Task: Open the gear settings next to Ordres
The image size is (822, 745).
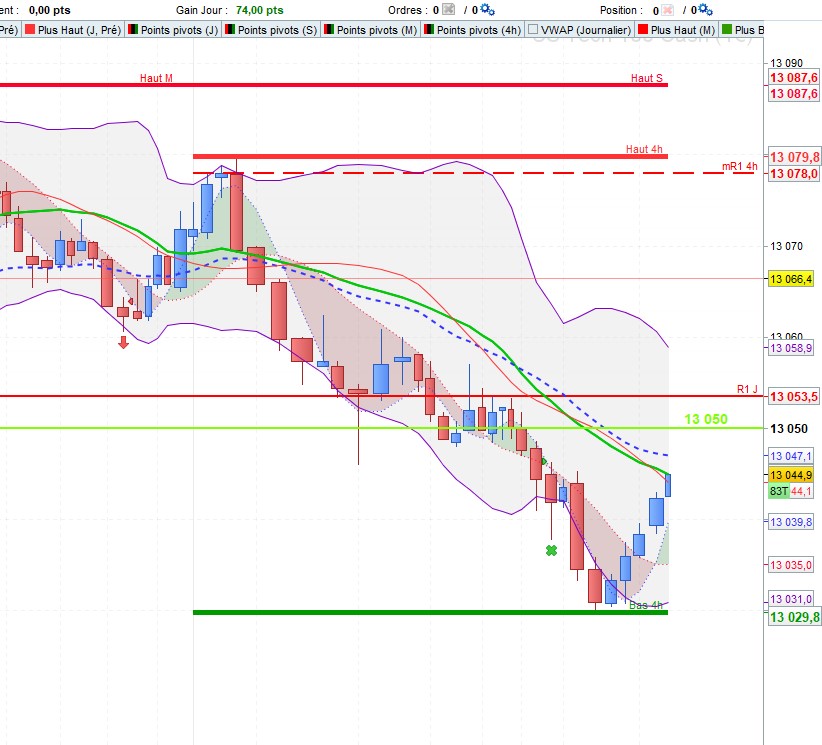Action: tap(488, 9)
